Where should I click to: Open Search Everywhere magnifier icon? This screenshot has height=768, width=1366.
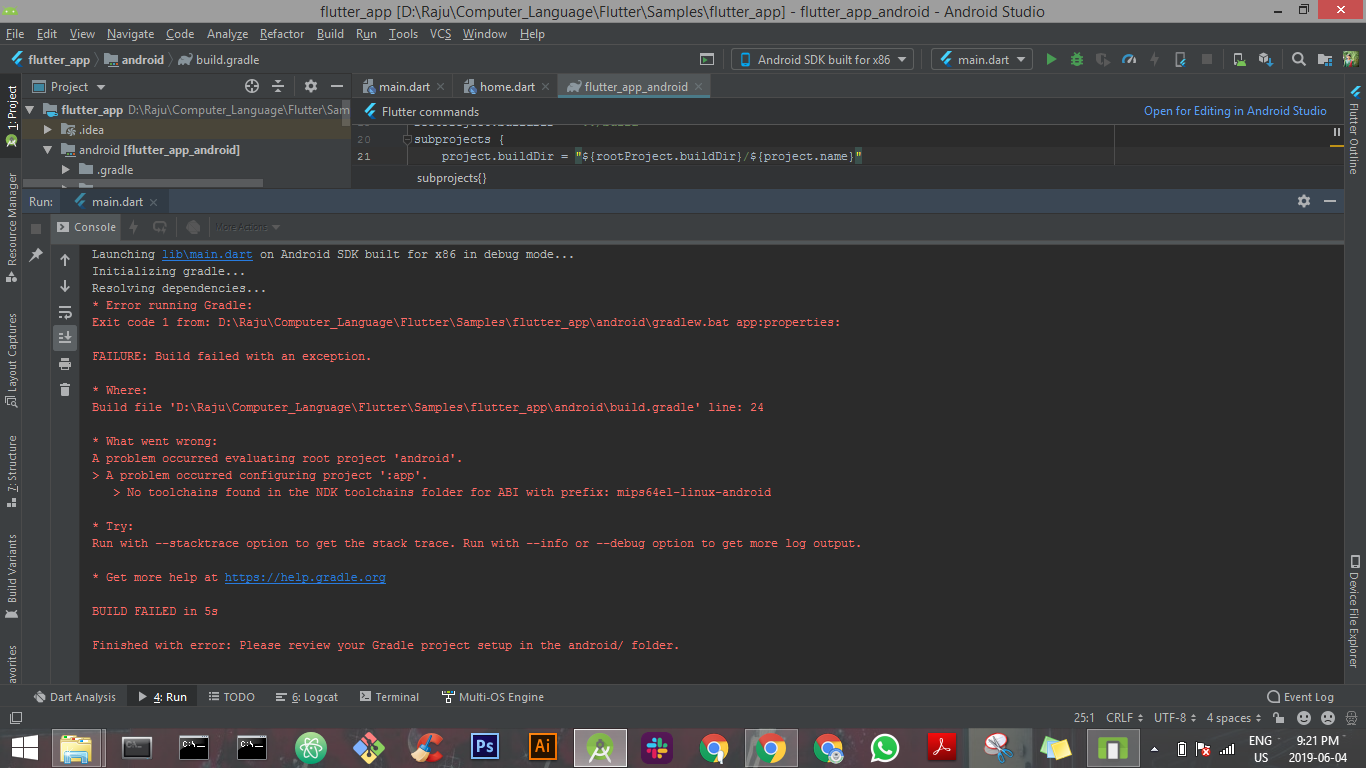1298,59
